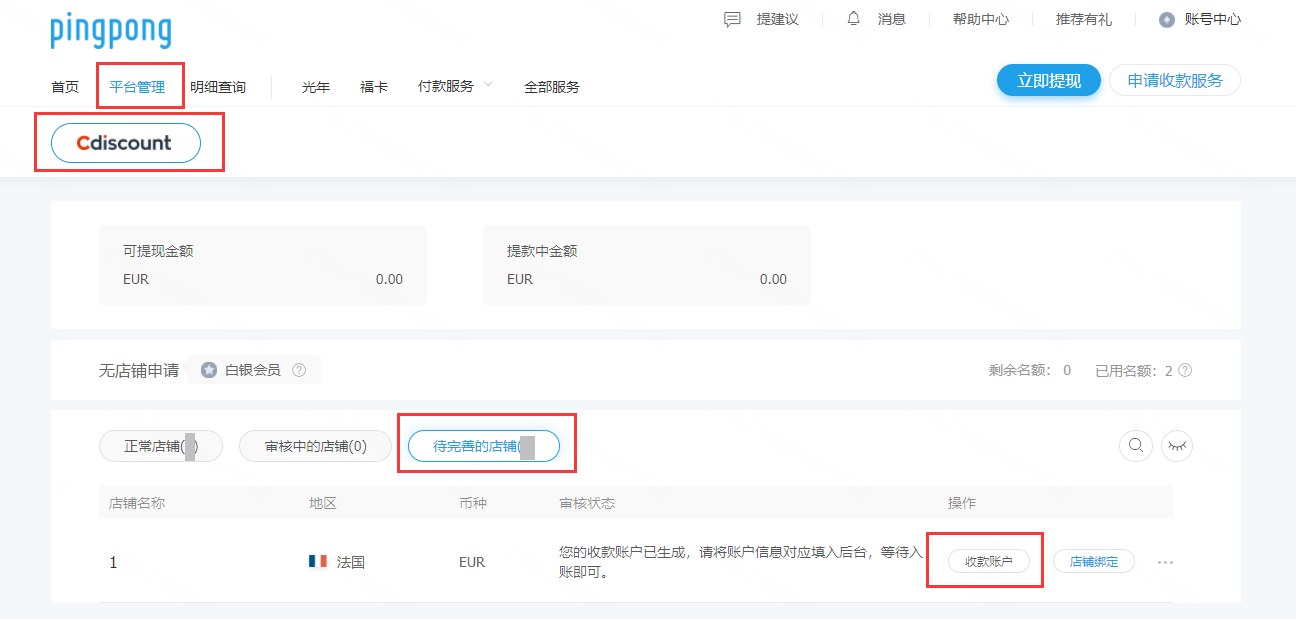1296x619 pixels.
Task: Click 提建议 link
Action: [778, 19]
